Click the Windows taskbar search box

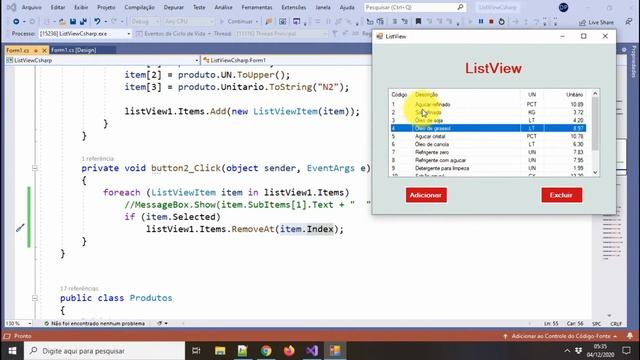point(104,351)
